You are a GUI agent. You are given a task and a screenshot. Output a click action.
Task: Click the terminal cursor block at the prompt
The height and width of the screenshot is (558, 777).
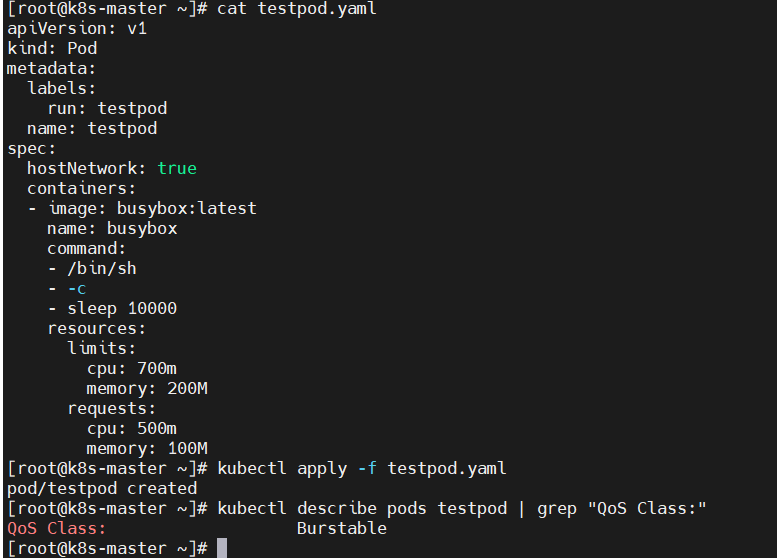point(222,548)
